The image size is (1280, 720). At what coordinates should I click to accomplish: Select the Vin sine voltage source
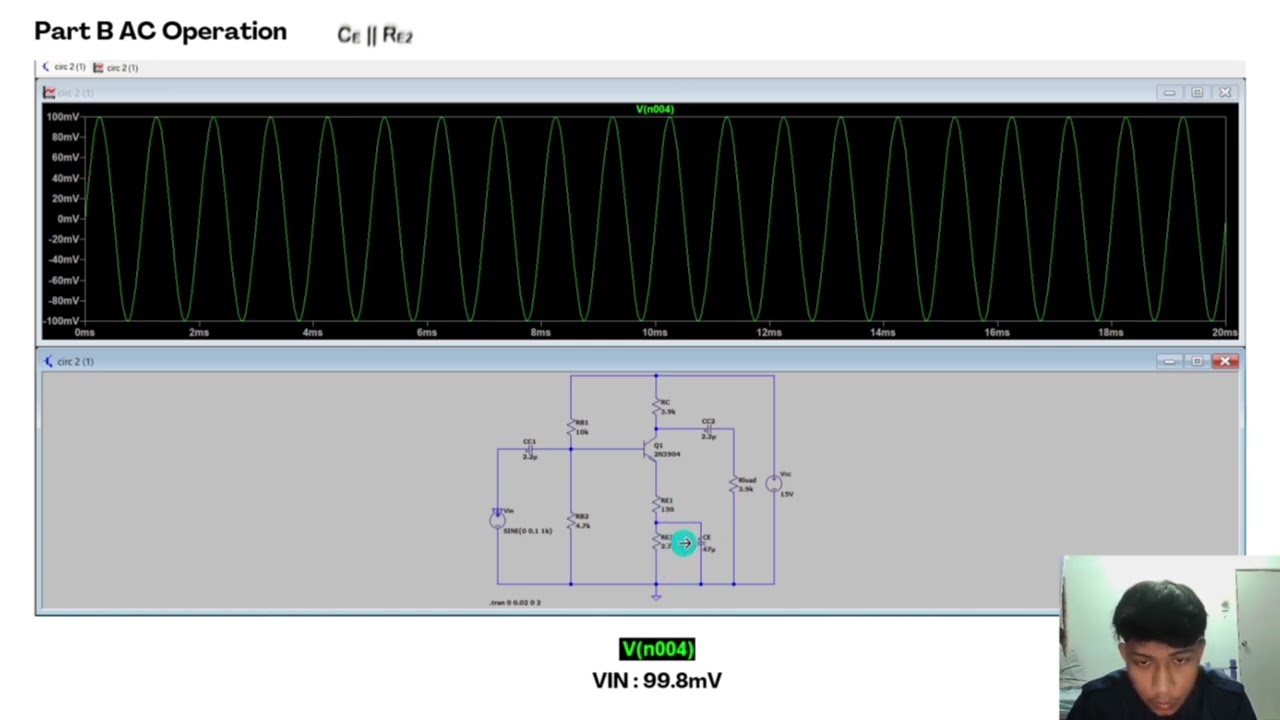pos(498,519)
